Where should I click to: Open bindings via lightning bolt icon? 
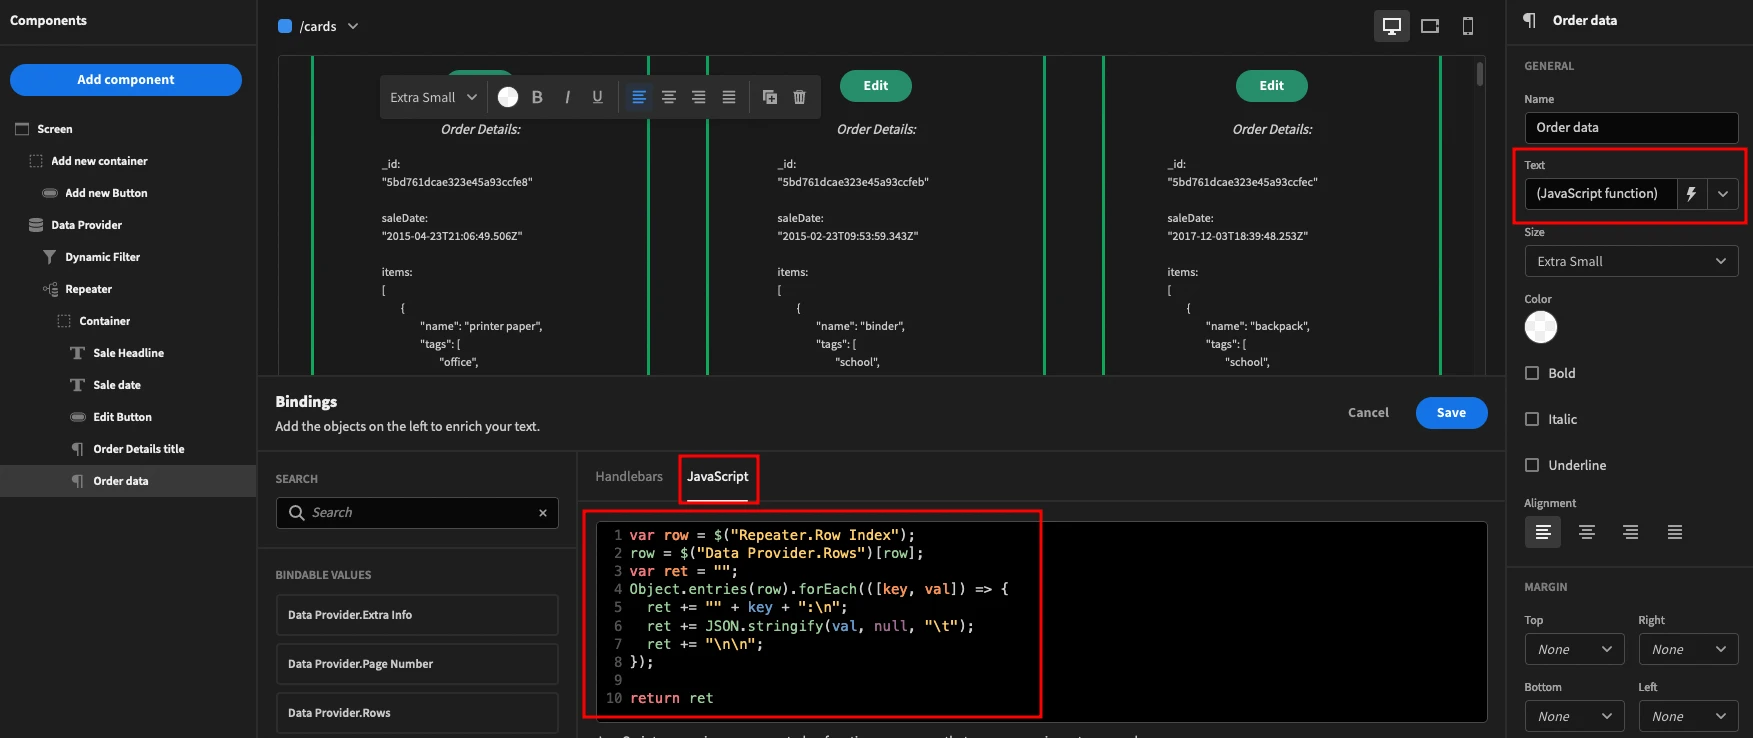tap(1691, 194)
